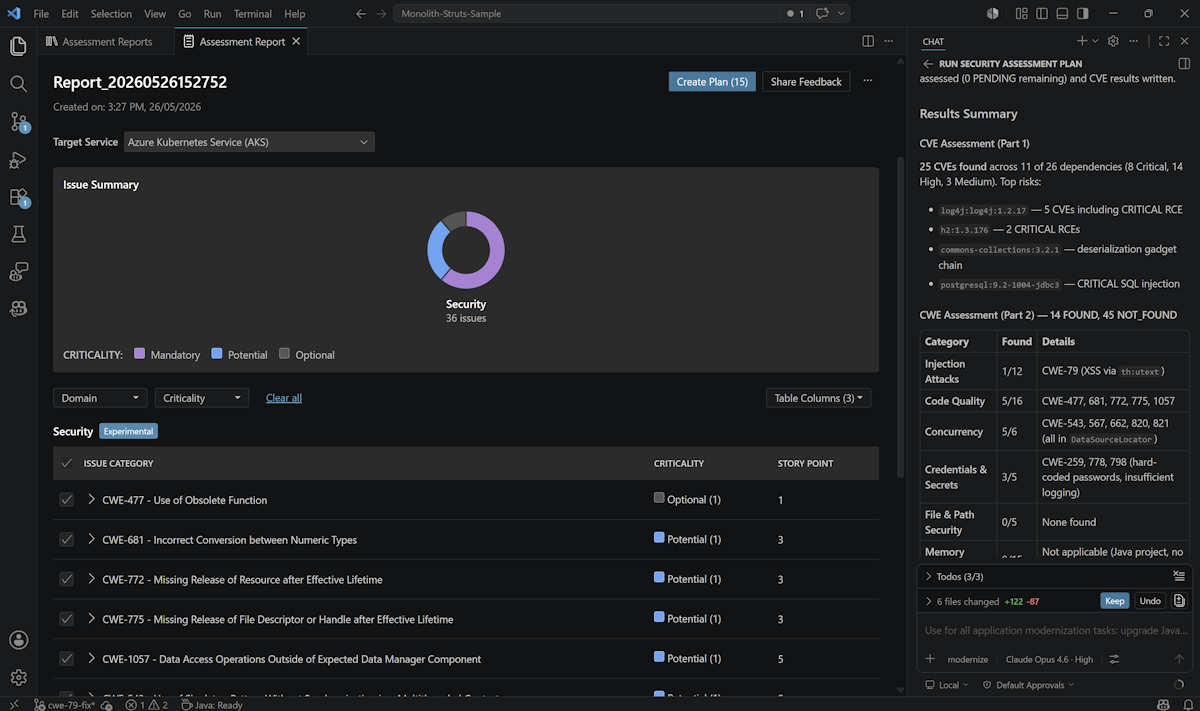Click the Mandatory purple legend swatch

pos(140,354)
